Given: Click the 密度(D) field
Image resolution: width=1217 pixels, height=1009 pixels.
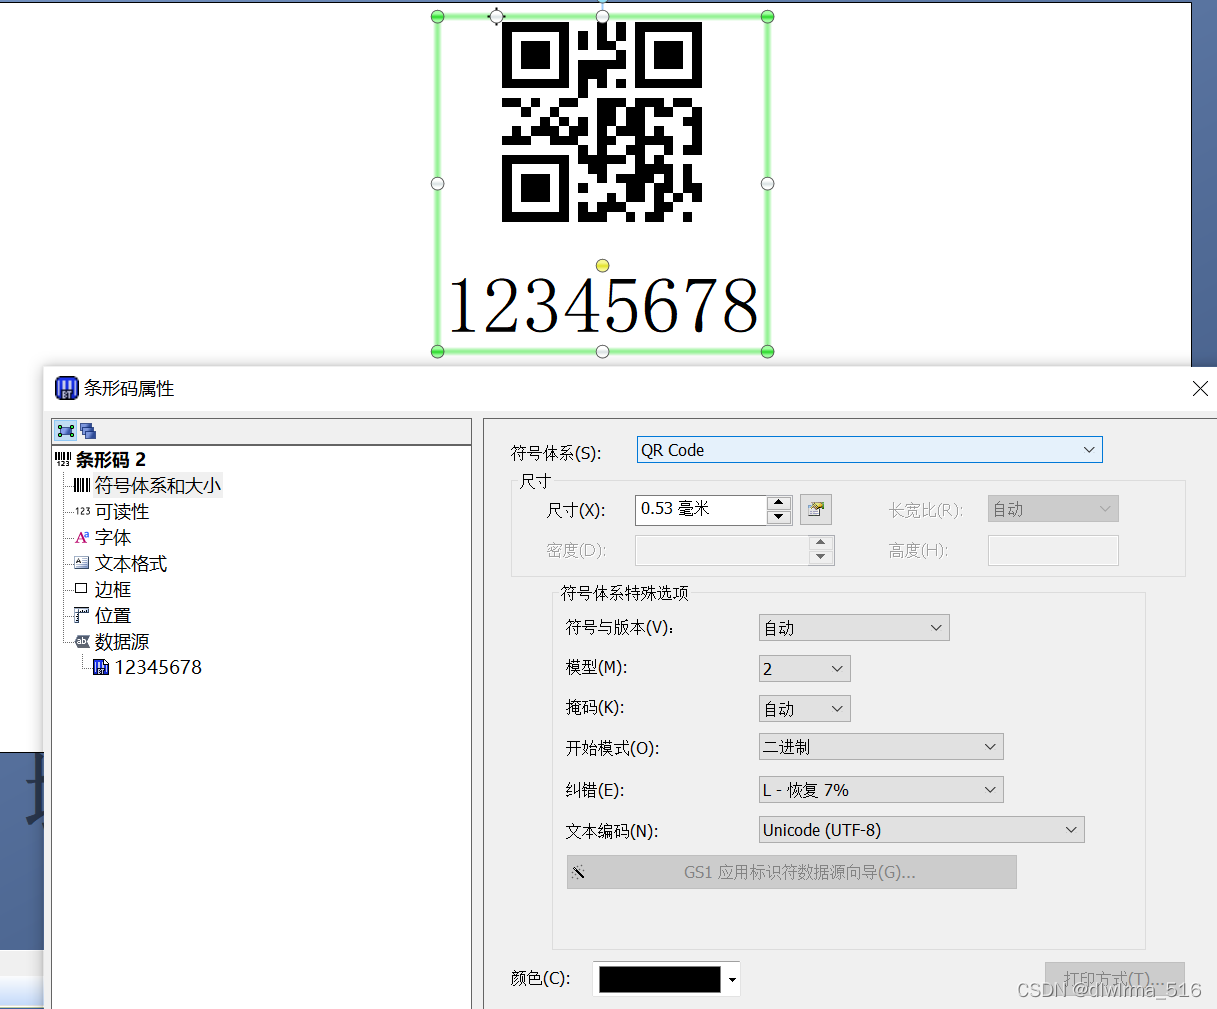Looking at the screenshot, I should (722, 550).
